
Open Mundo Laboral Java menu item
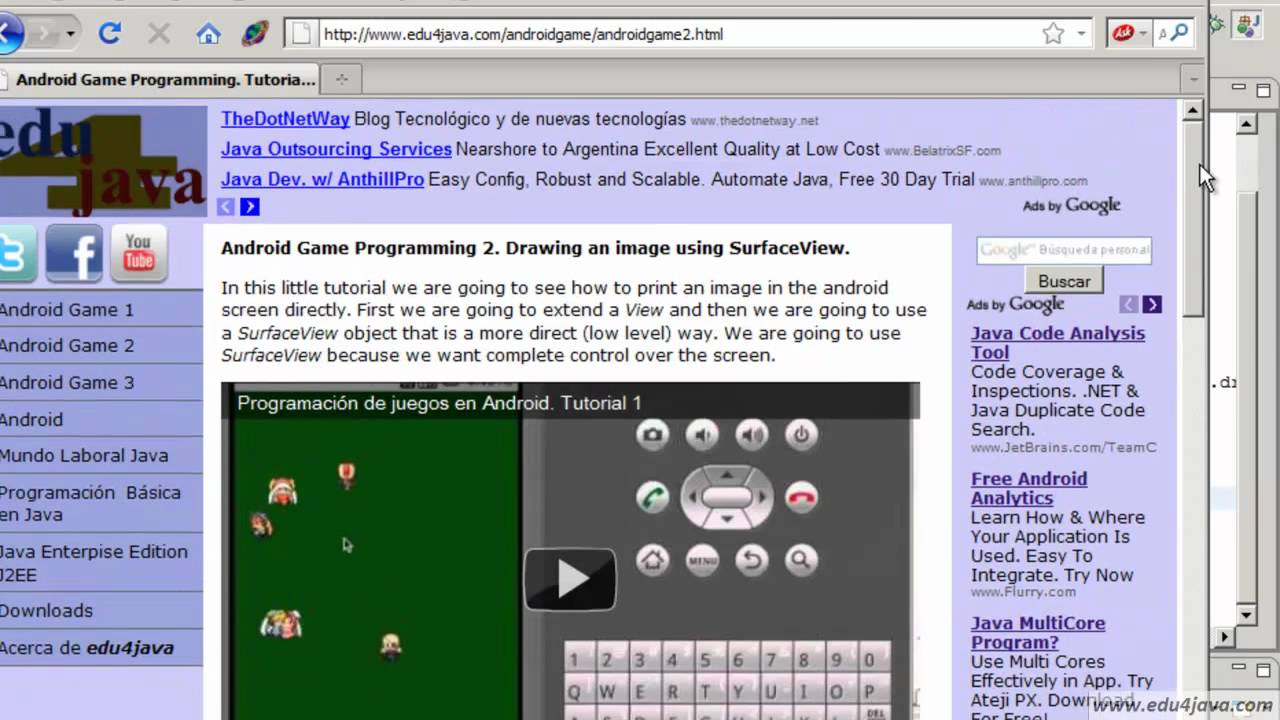pyautogui.click(x=100, y=455)
